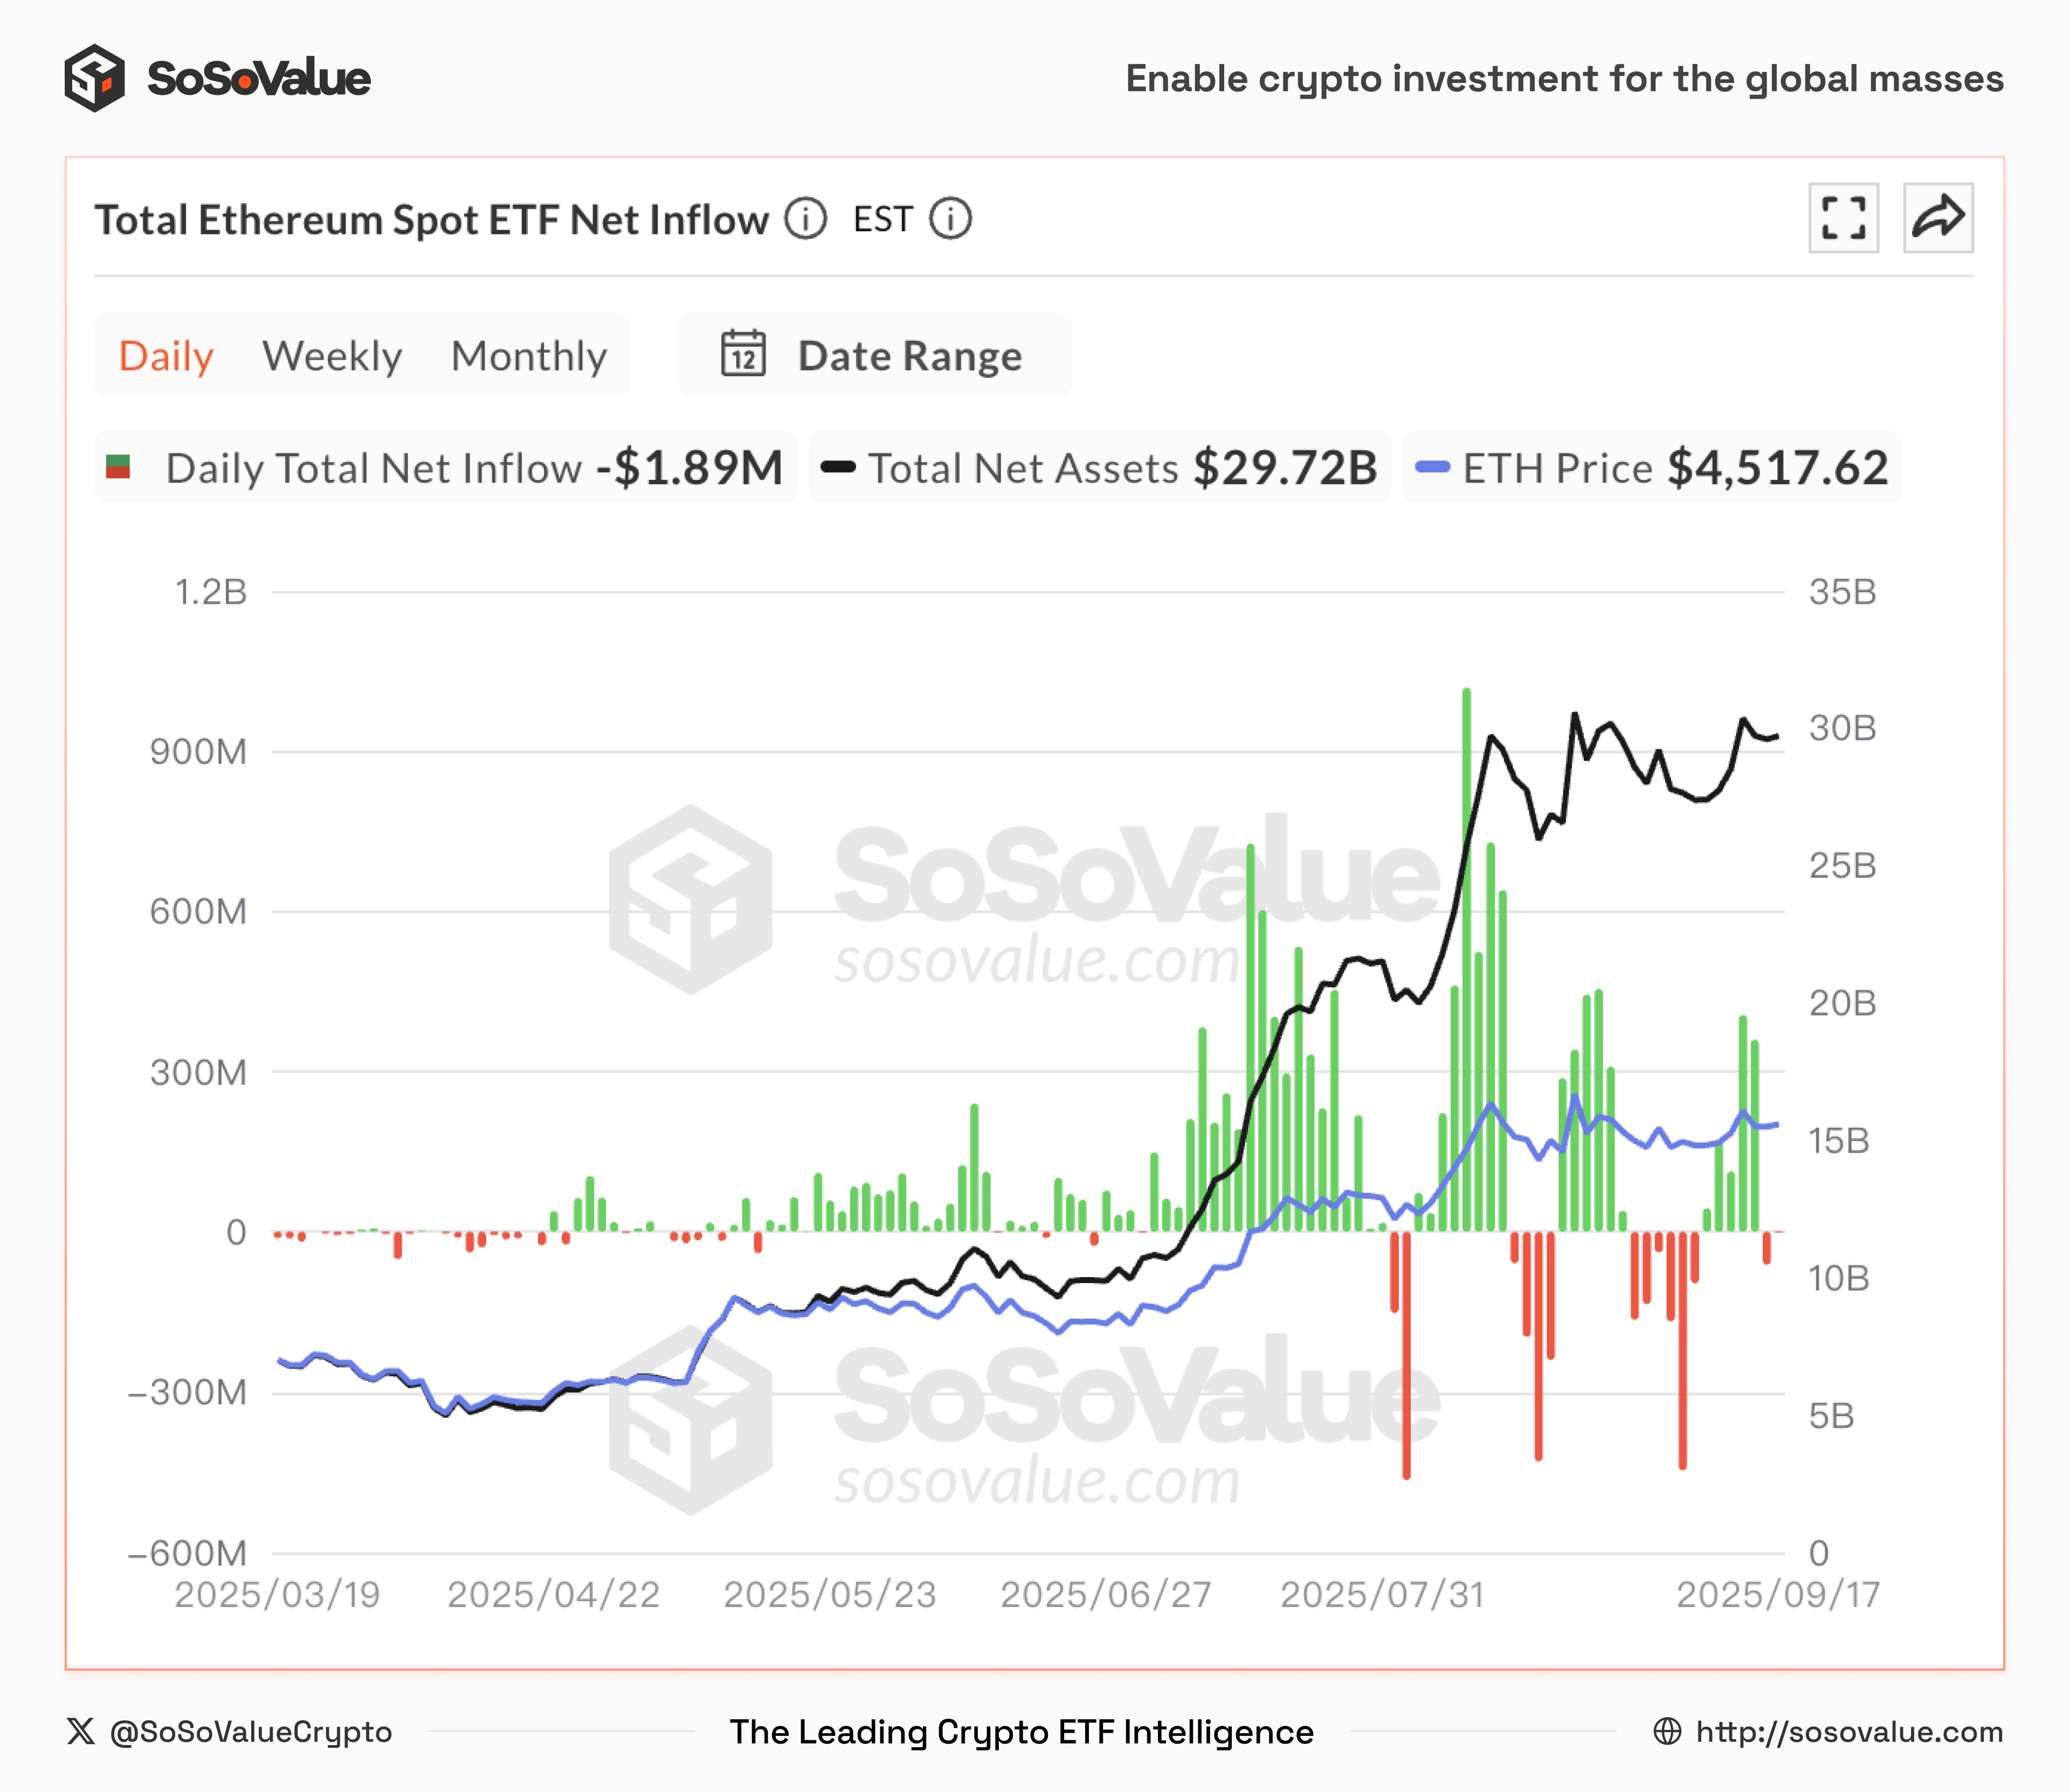Click the X (Twitter) logo icon
This screenshot has width=2070, height=1792.
coord(81,1731)
